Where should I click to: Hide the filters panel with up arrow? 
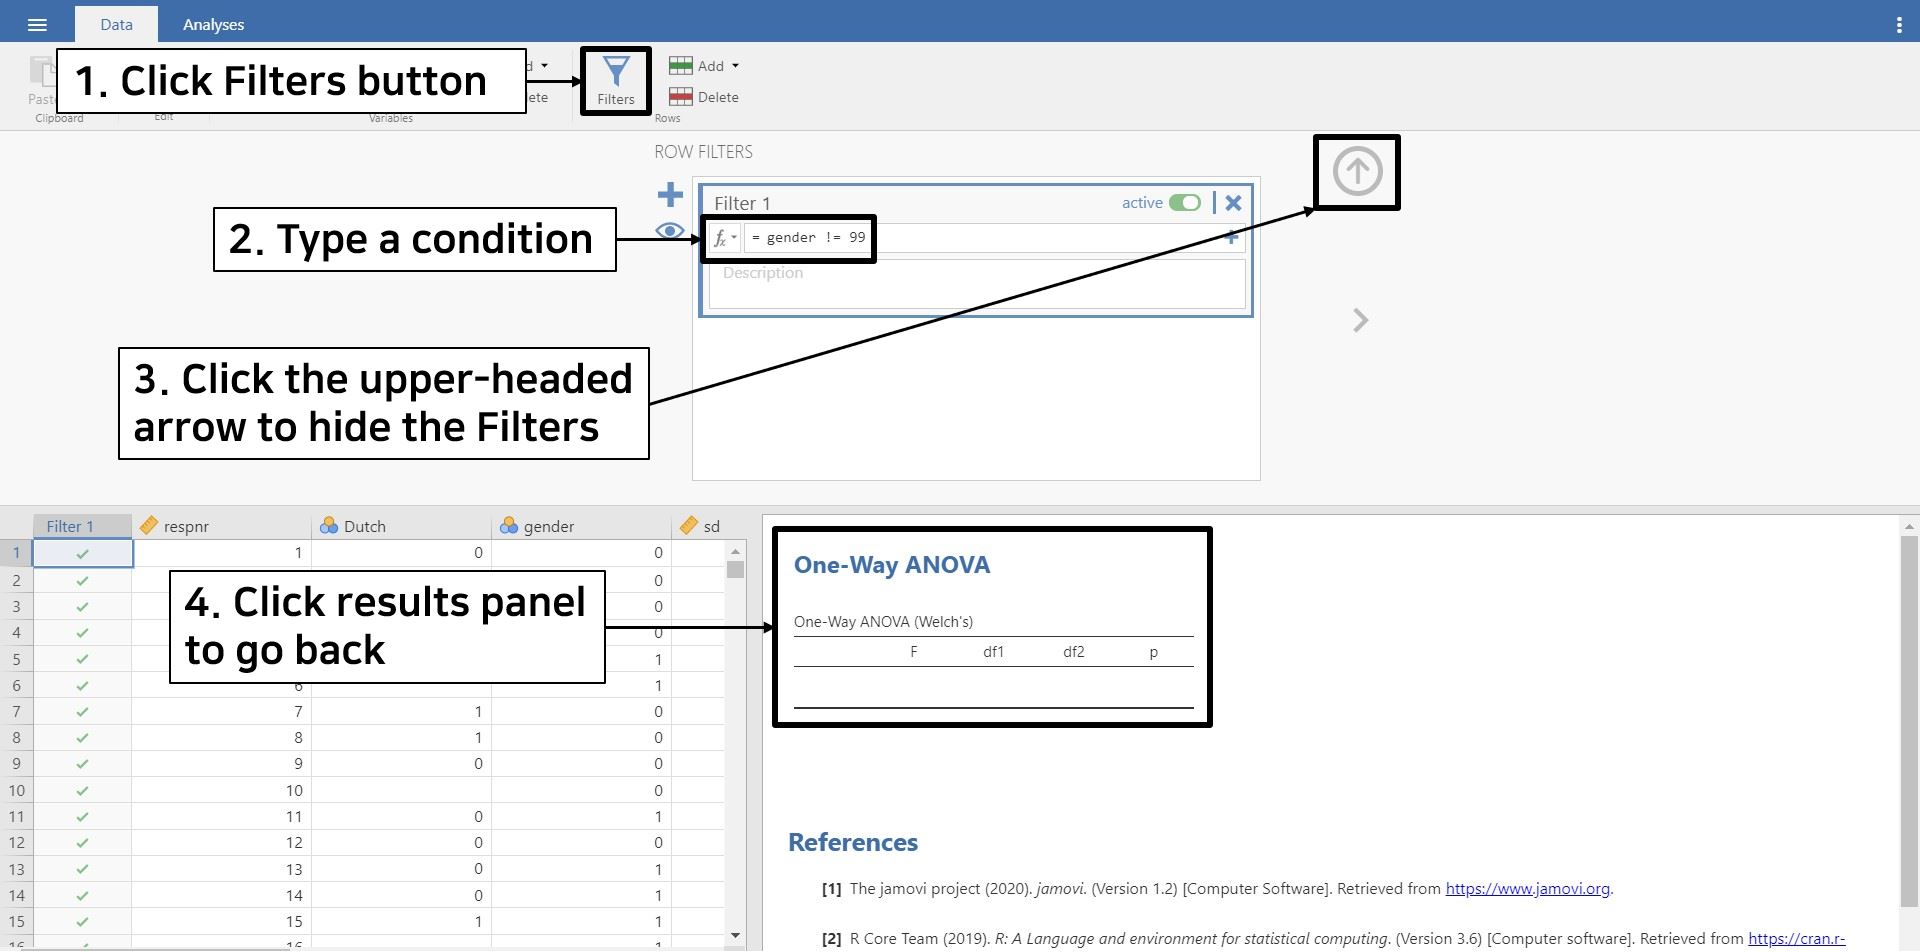click(x=1357, y=171)
